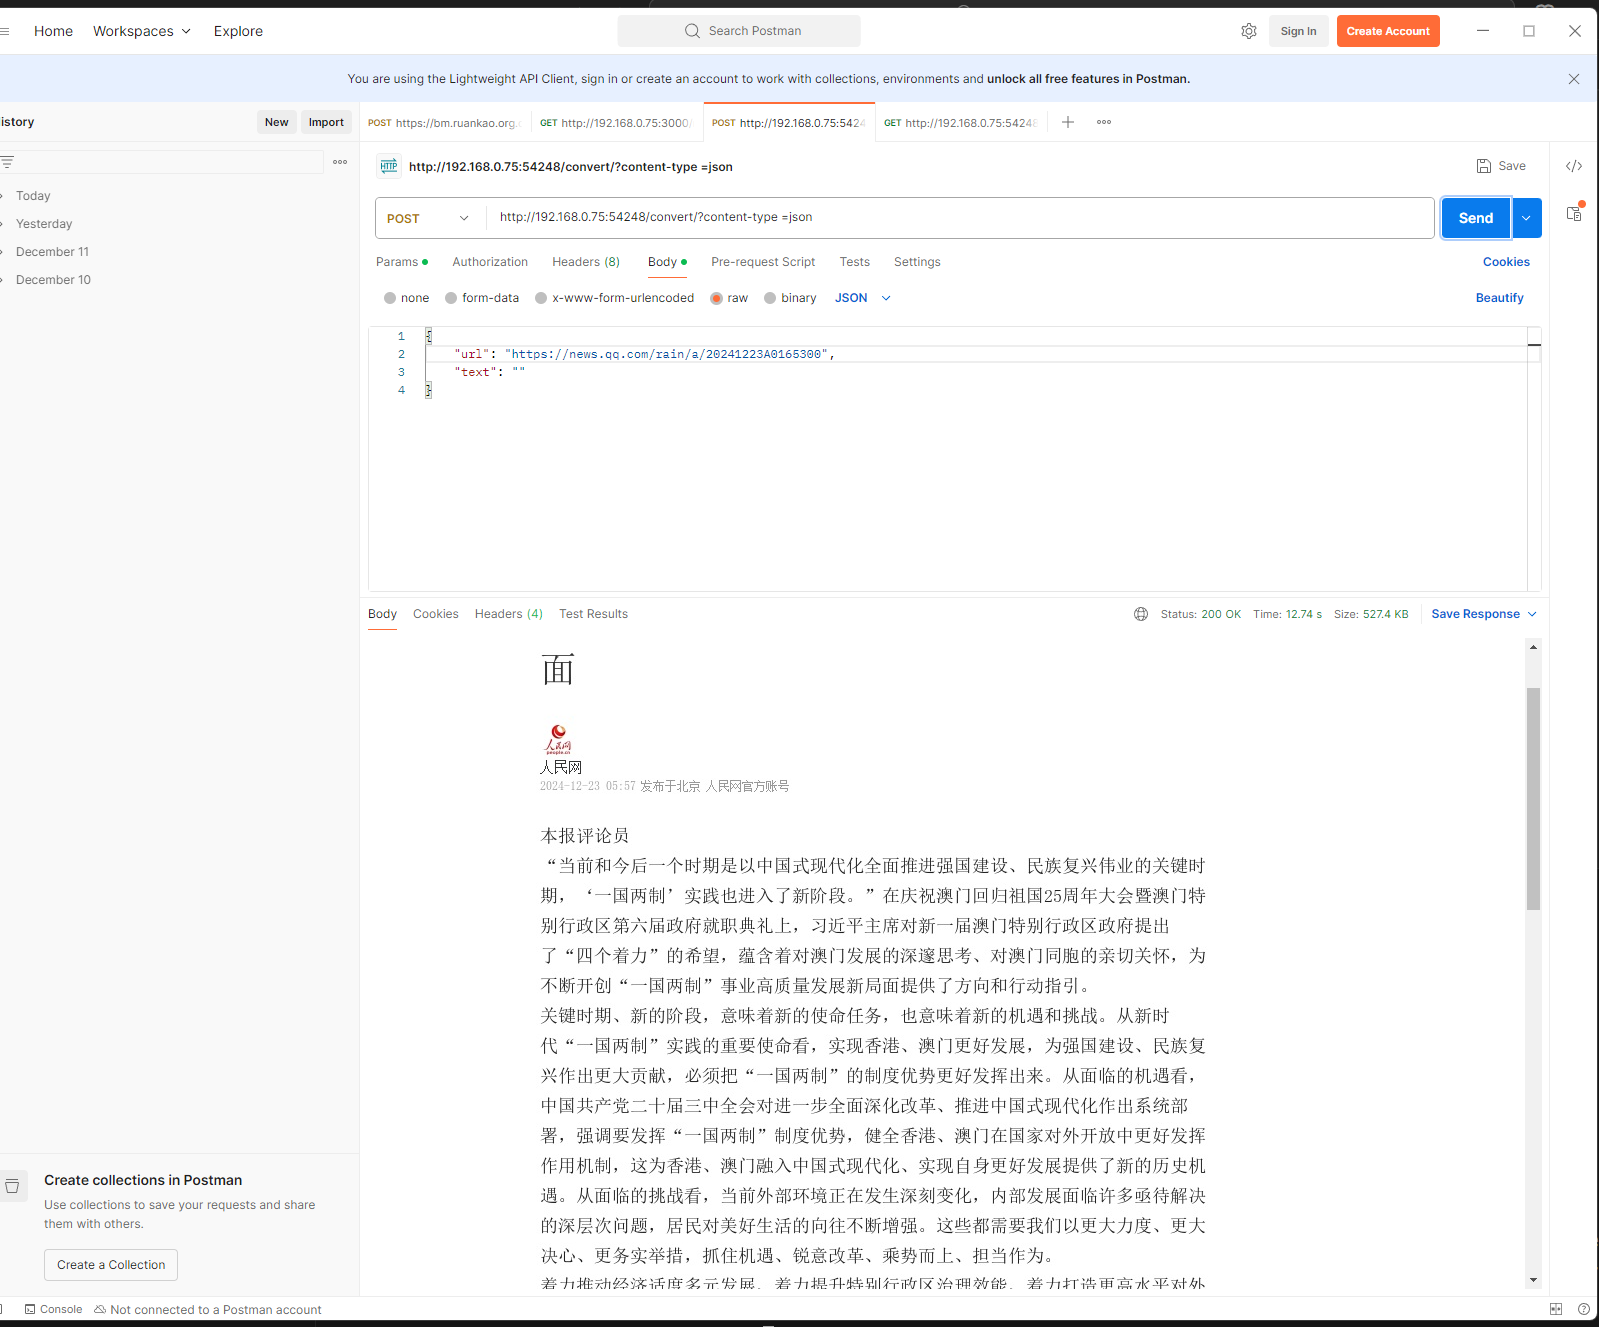This screenshot has height=1327, width=1599.
Task: Click the response vertical scrollbar thumb
Action: [1533, 798]
